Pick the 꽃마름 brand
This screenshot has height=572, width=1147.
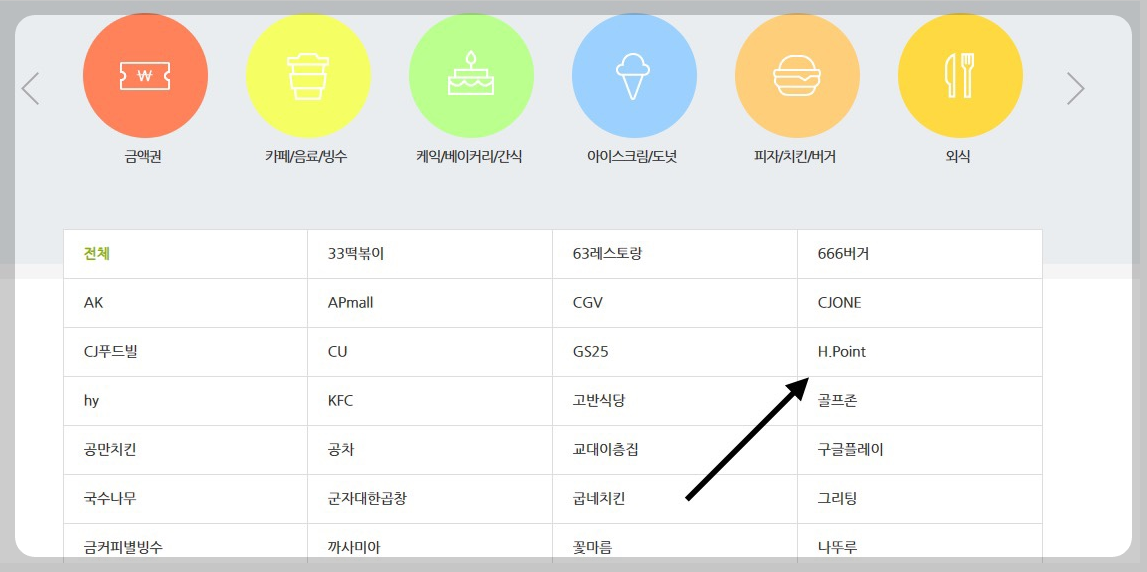coord(674,543)
